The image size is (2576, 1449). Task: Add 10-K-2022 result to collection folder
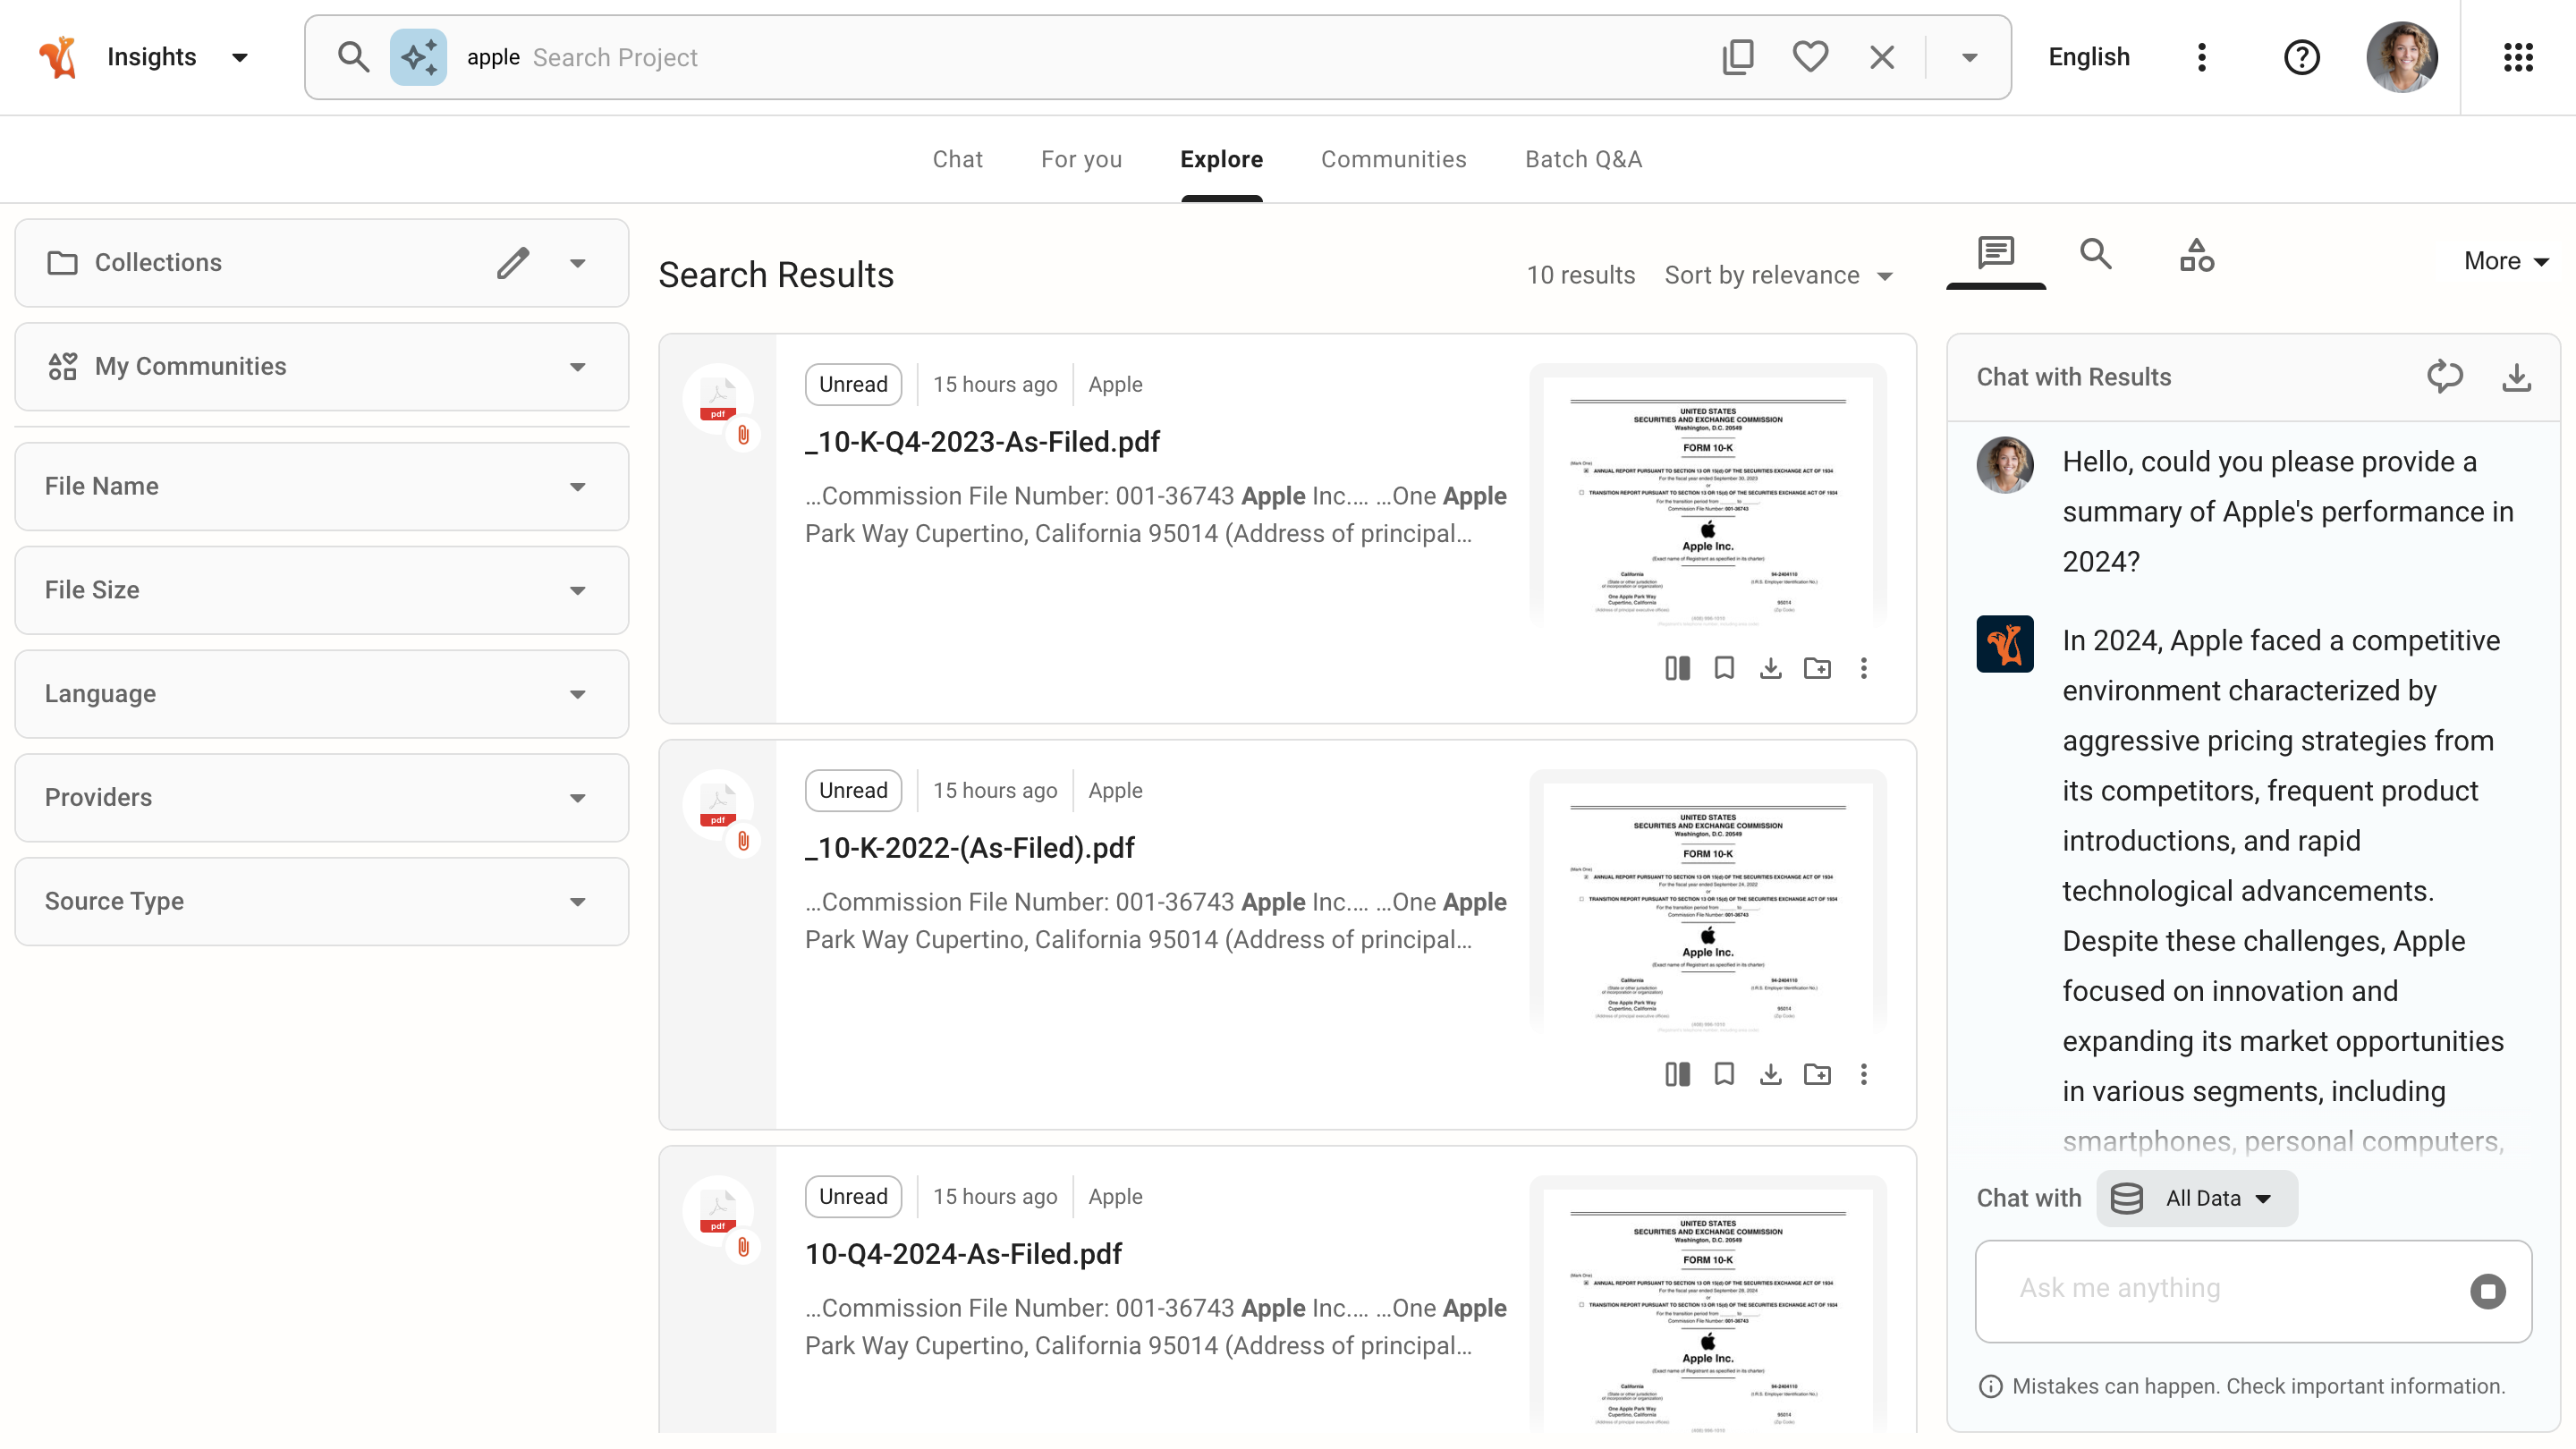tap(1817, 1074)
